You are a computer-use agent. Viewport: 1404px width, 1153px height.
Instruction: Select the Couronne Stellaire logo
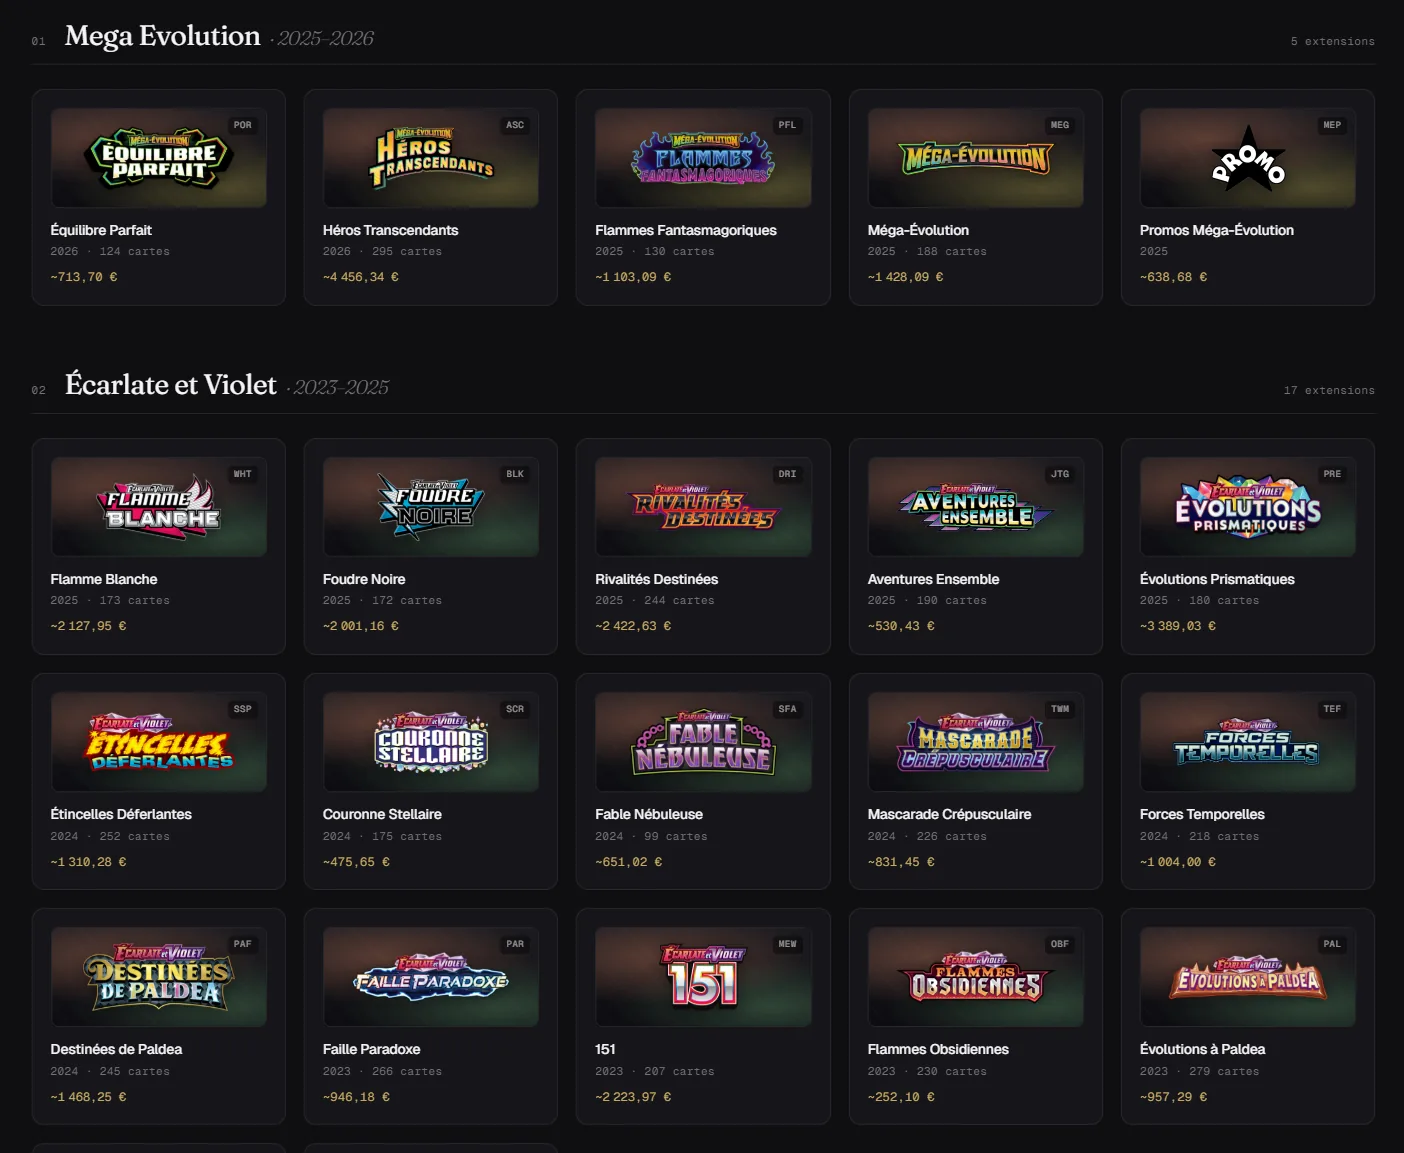(x=431, y=742)
